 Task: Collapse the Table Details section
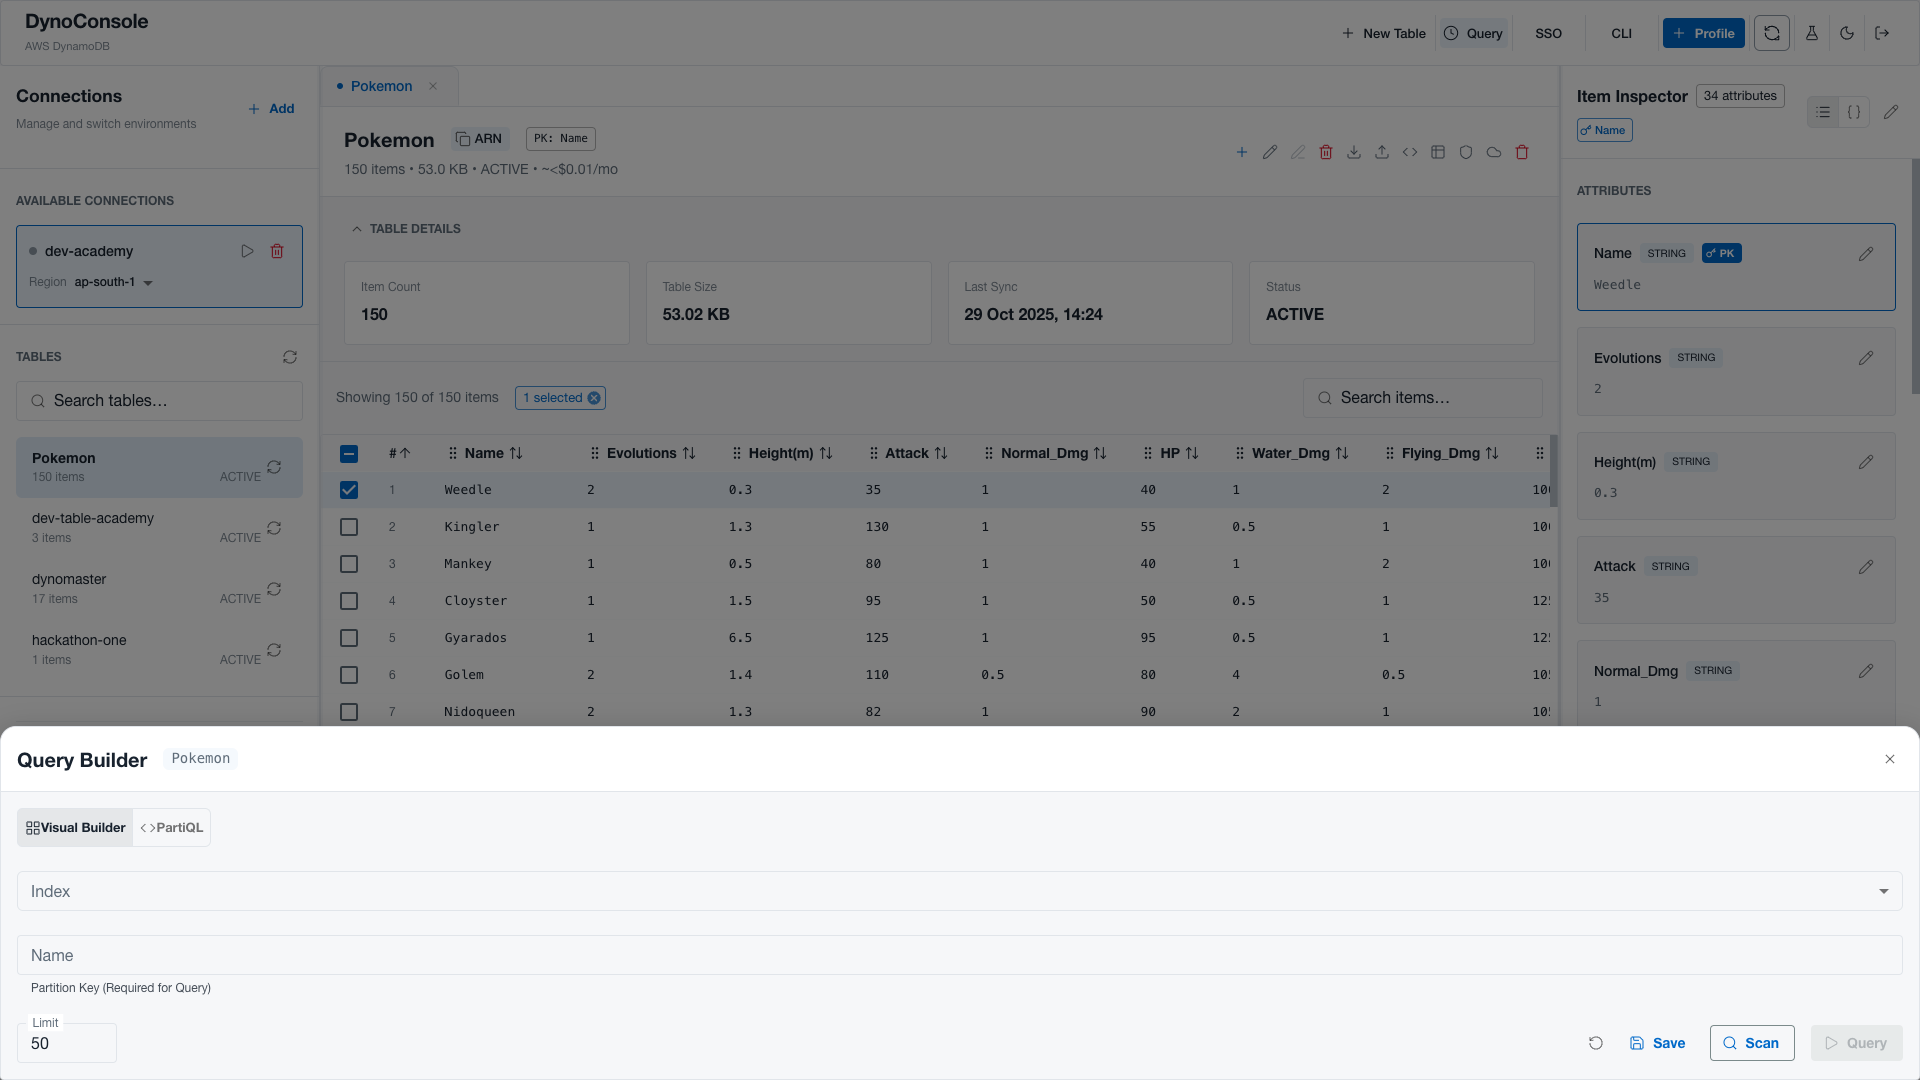coord(406,229)
